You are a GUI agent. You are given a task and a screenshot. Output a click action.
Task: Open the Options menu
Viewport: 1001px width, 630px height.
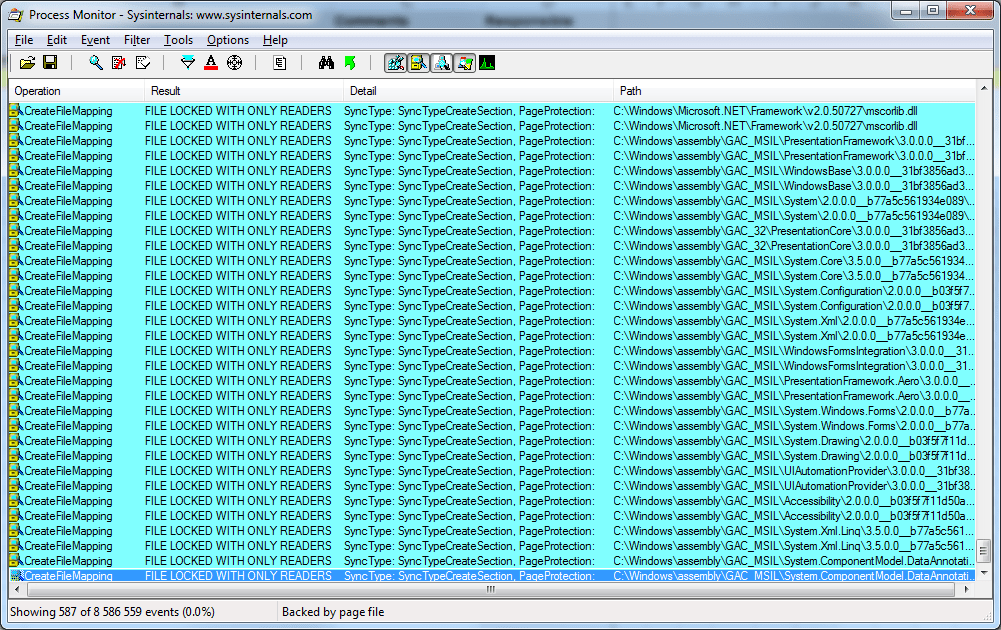click(x=227, y=40)
